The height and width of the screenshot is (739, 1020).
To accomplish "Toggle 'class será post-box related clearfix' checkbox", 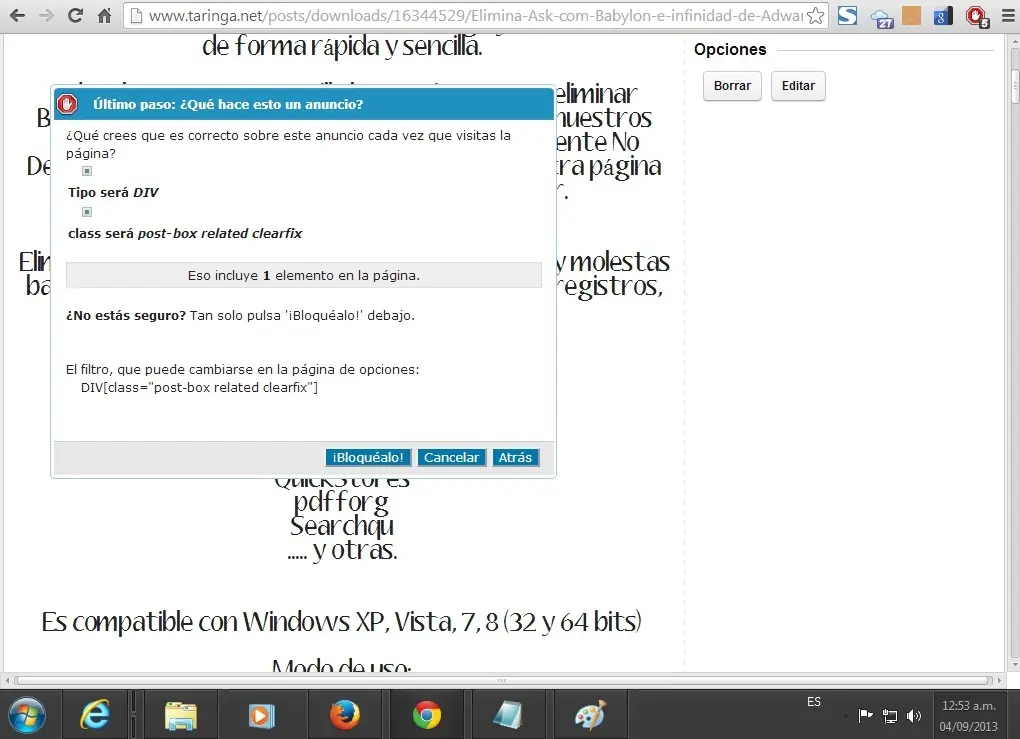I will [x=87, y=212].
